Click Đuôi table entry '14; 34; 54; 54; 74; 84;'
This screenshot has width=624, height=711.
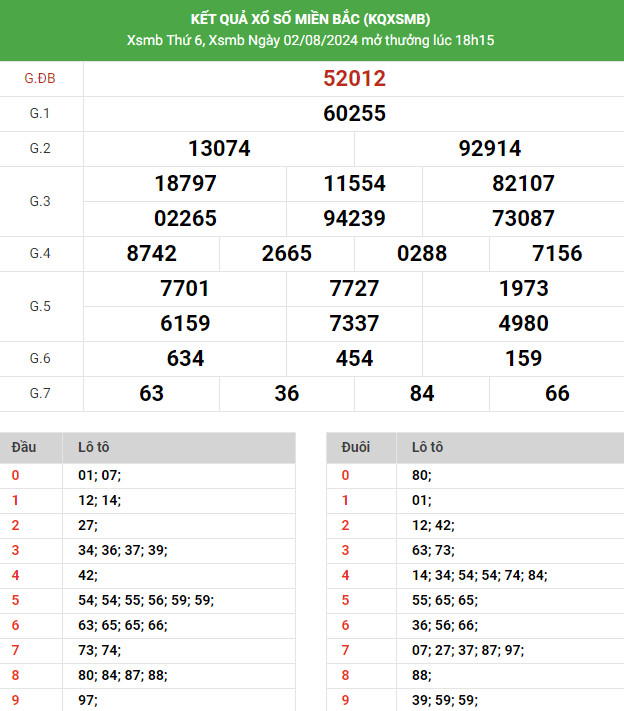click(x=480, y=575)
